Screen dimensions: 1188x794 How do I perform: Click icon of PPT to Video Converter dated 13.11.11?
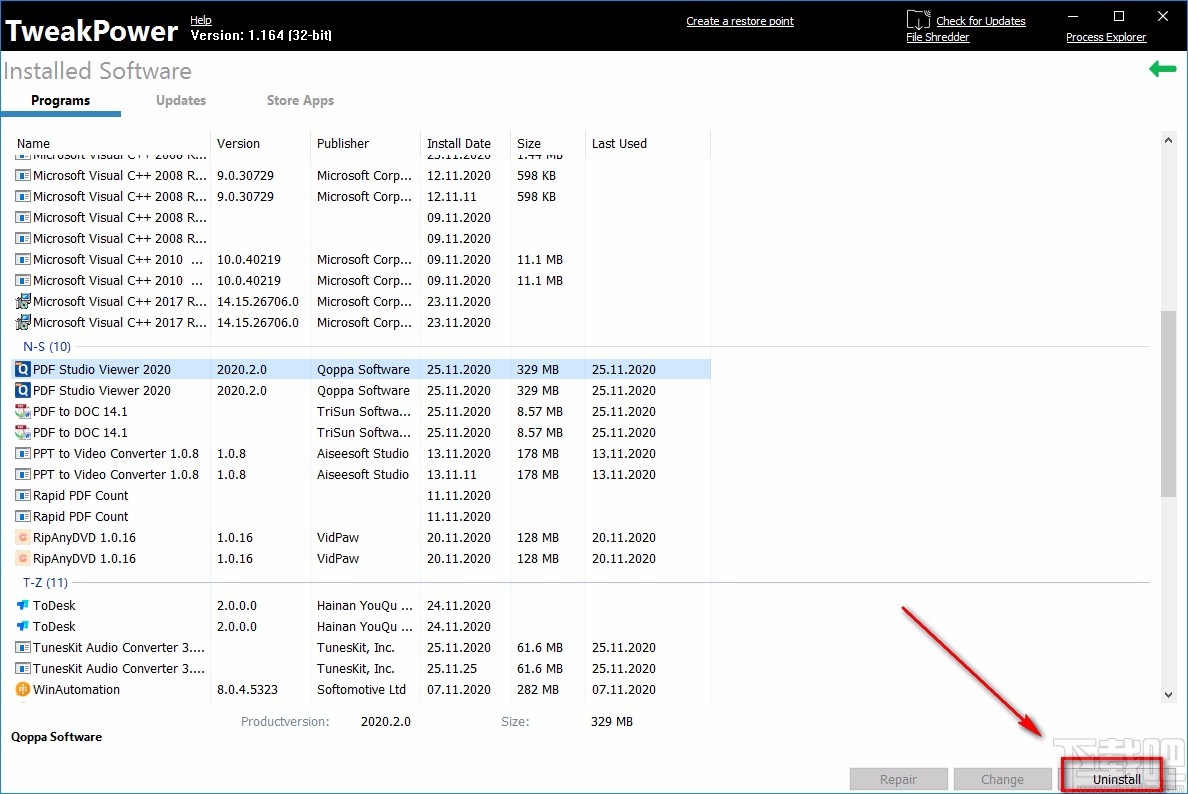click(23, 475)
